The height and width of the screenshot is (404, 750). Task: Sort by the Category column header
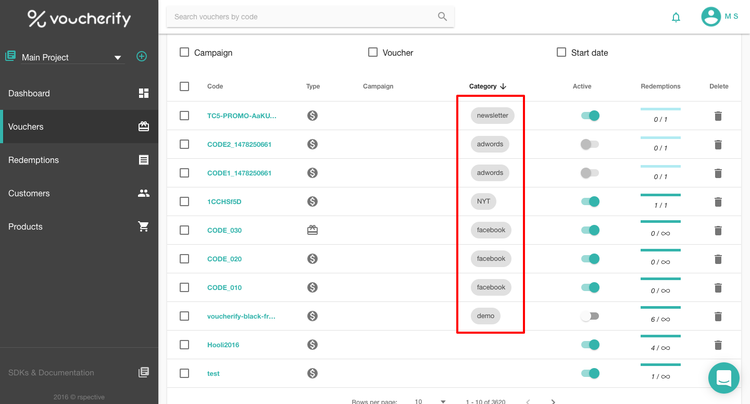(x=487, y=86)
